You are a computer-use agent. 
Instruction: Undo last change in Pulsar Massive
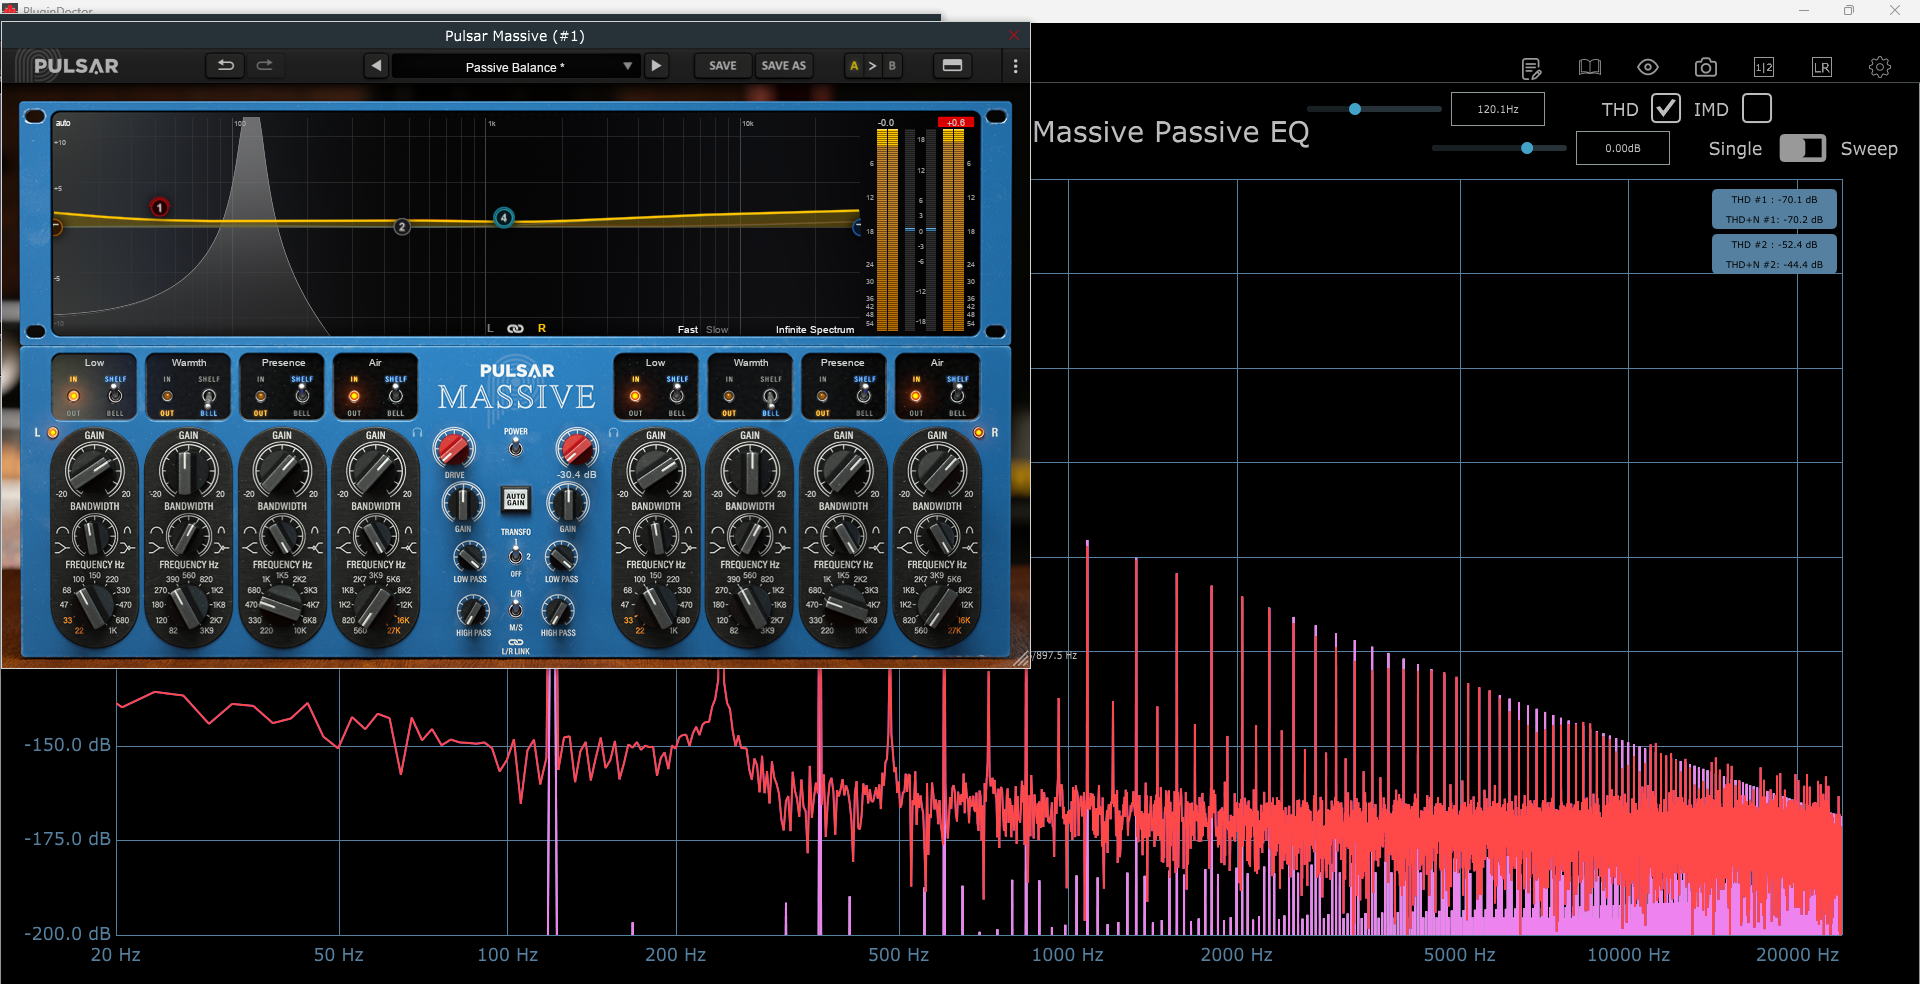[225, 65]
